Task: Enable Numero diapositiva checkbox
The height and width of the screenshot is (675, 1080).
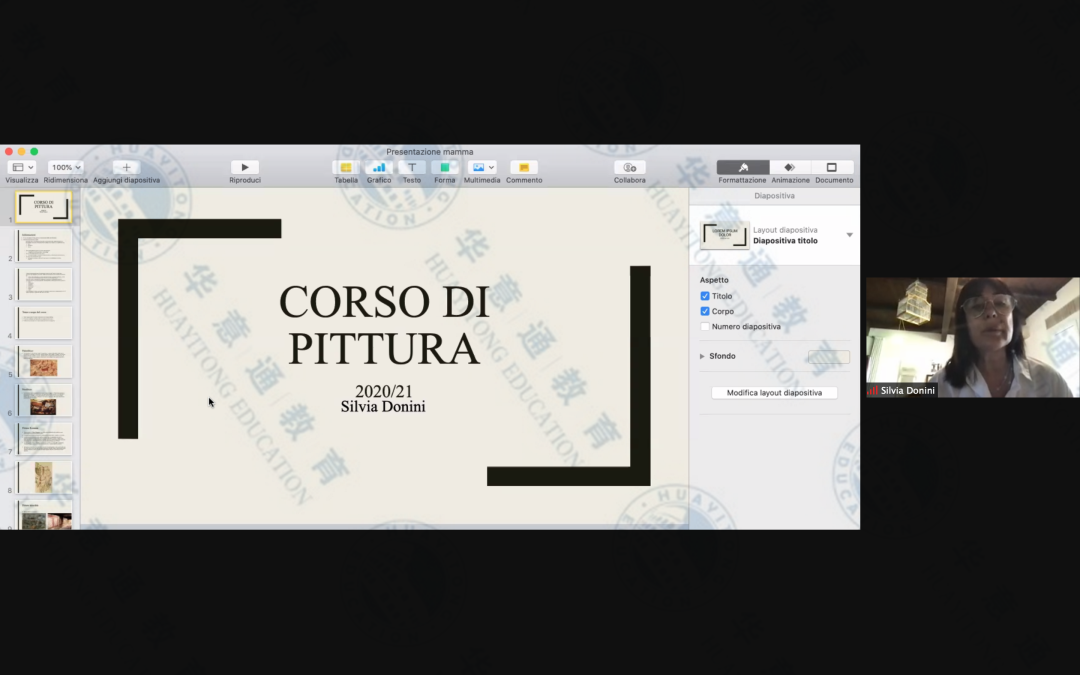Action: click(705, 326)
